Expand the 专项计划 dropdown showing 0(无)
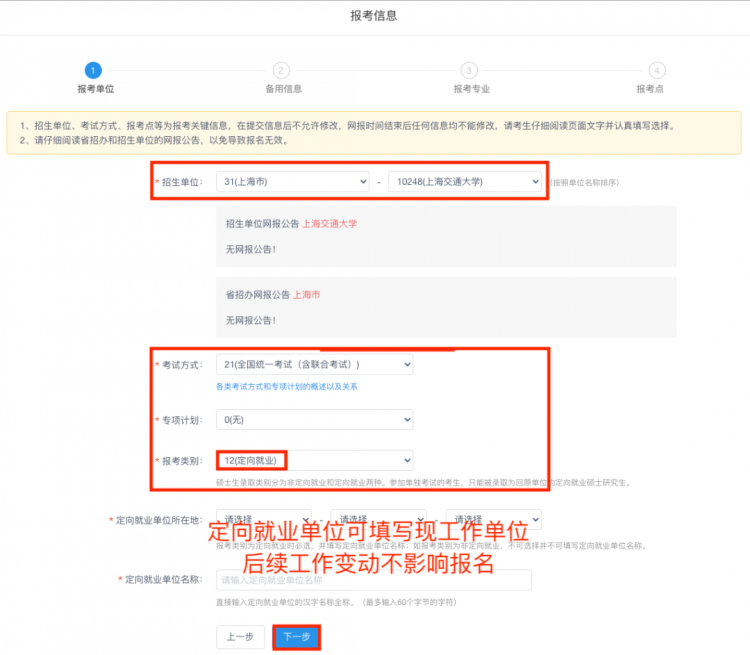Image resolution: width=750 pixels, height=655 pixels. tap(314, 420)
